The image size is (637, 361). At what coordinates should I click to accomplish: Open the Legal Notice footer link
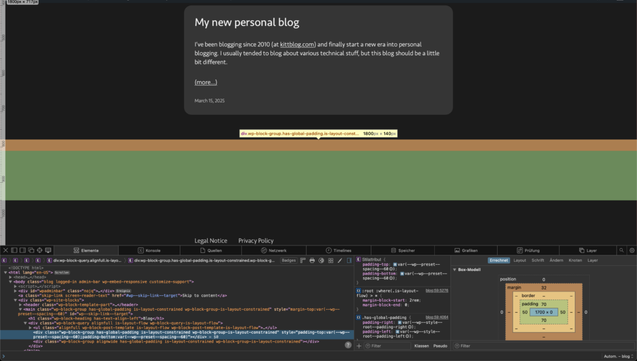click(x=211, y=240)
